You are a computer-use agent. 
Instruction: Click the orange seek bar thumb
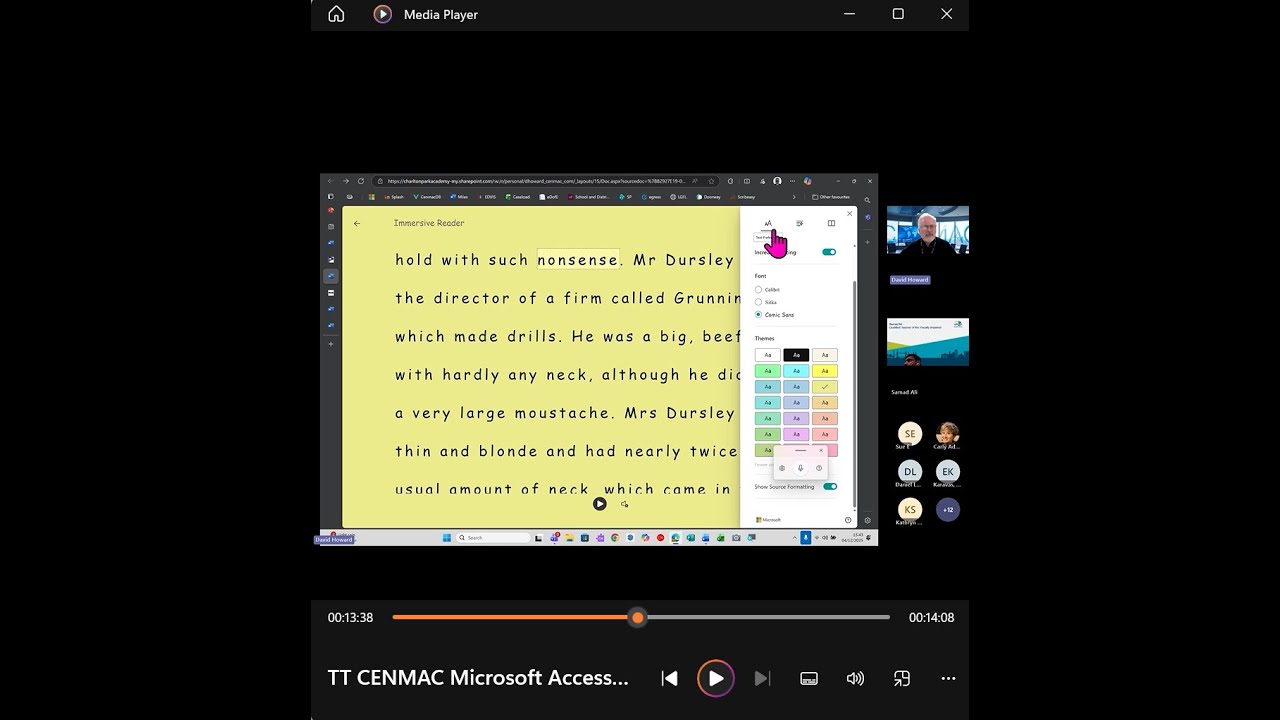pos(637,617)
